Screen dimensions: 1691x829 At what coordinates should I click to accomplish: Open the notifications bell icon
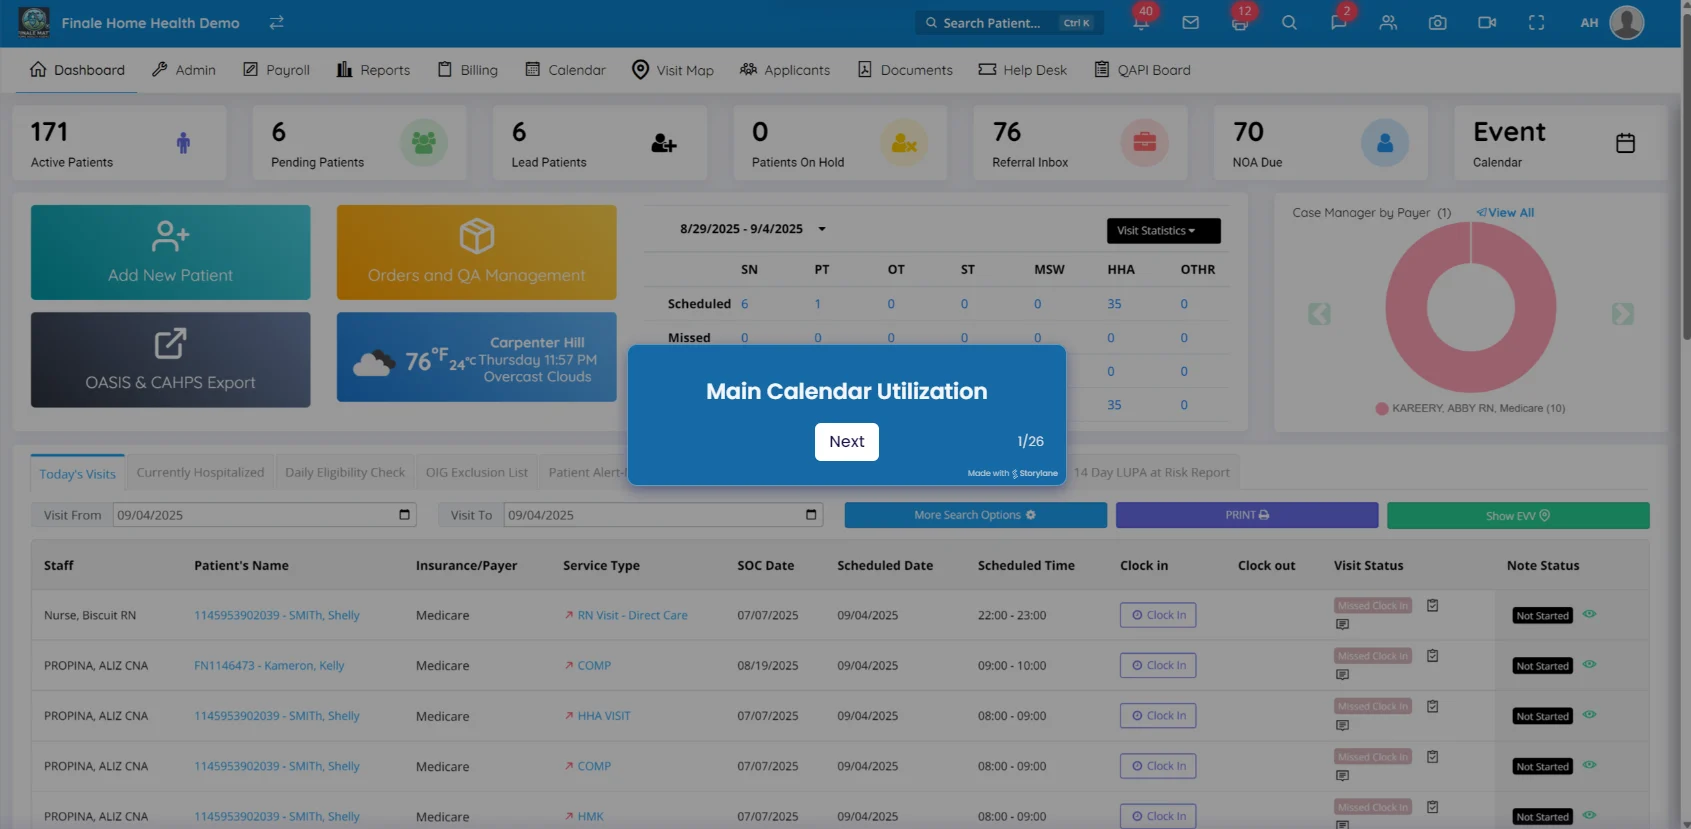(1141, 23)
